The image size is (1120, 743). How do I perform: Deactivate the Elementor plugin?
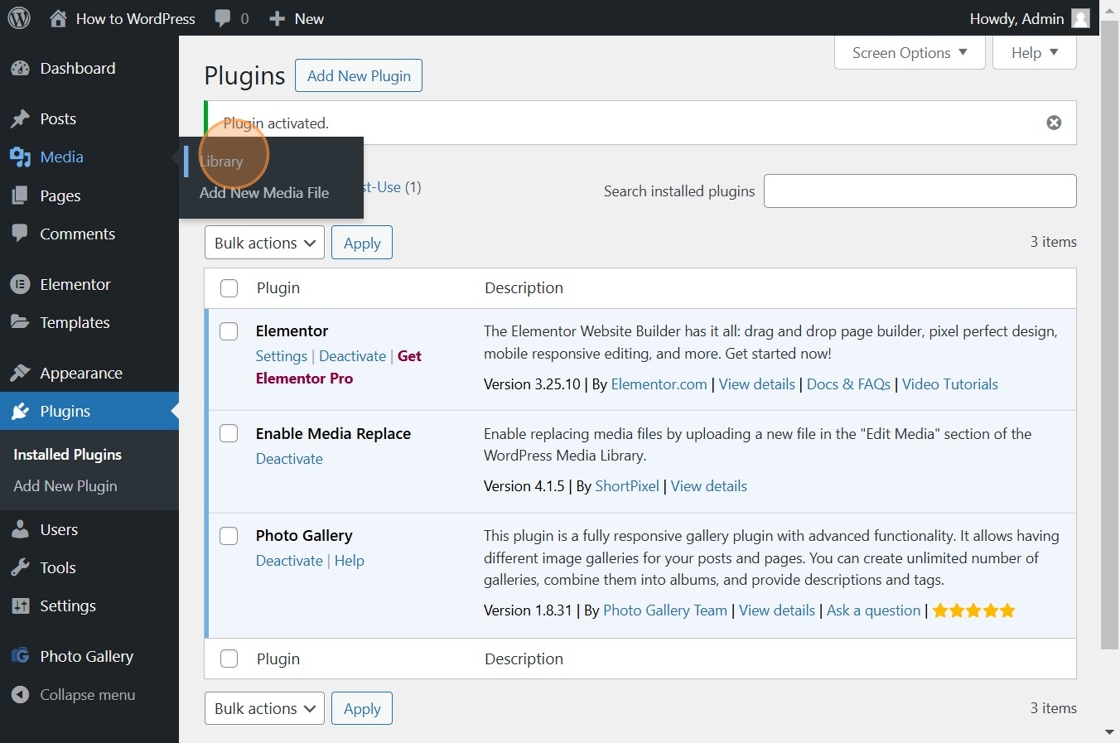(352, 356)
